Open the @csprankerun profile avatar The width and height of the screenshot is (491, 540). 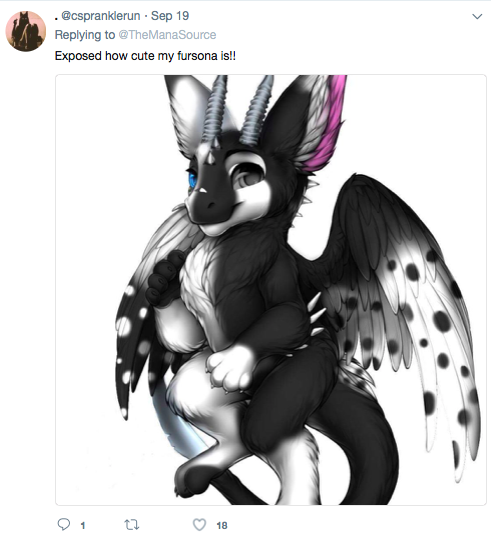point(26,31)
